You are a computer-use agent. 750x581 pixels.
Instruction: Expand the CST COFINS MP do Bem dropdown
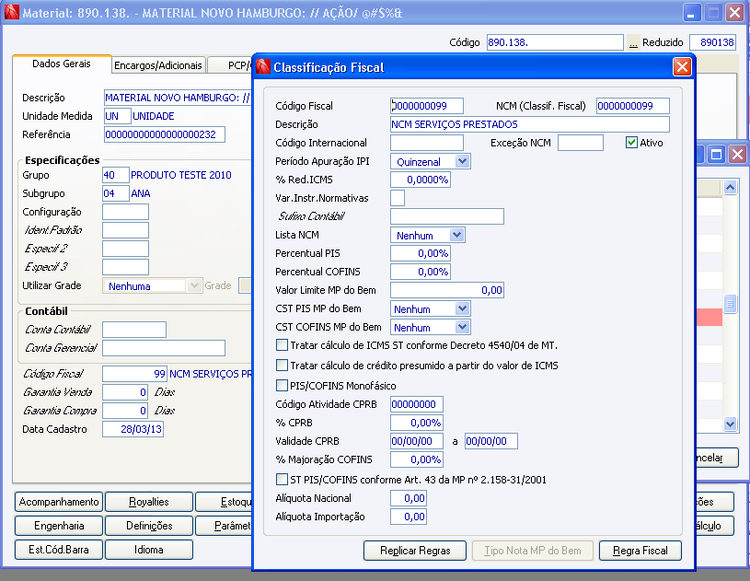(x=462, y=327)
